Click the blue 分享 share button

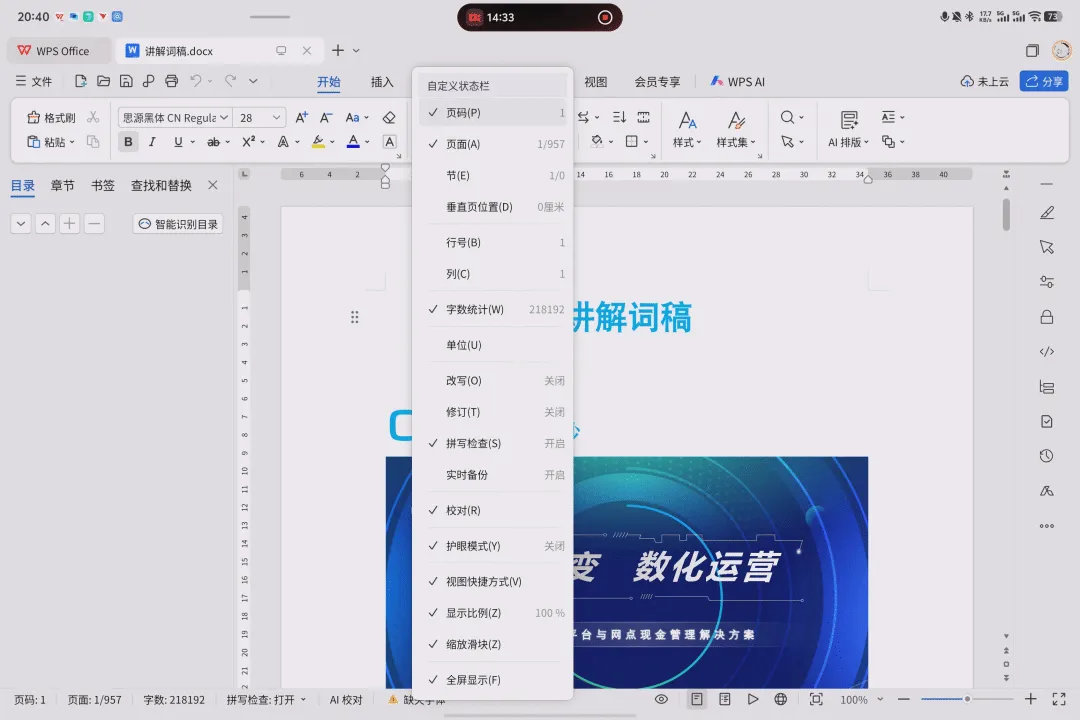click(1043, 81)
